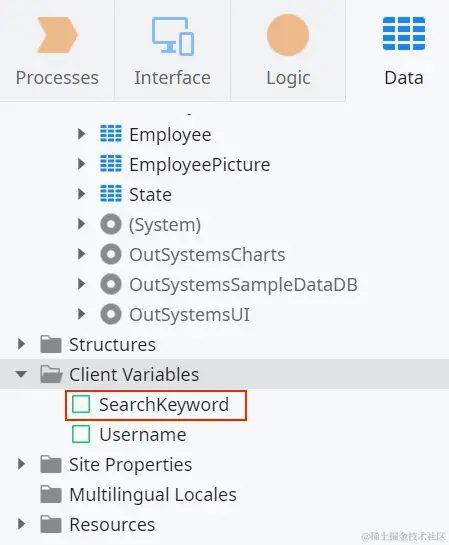The image size is (449, 545).
Task: Click the Logic circle icon
Action: coord(288,35)
